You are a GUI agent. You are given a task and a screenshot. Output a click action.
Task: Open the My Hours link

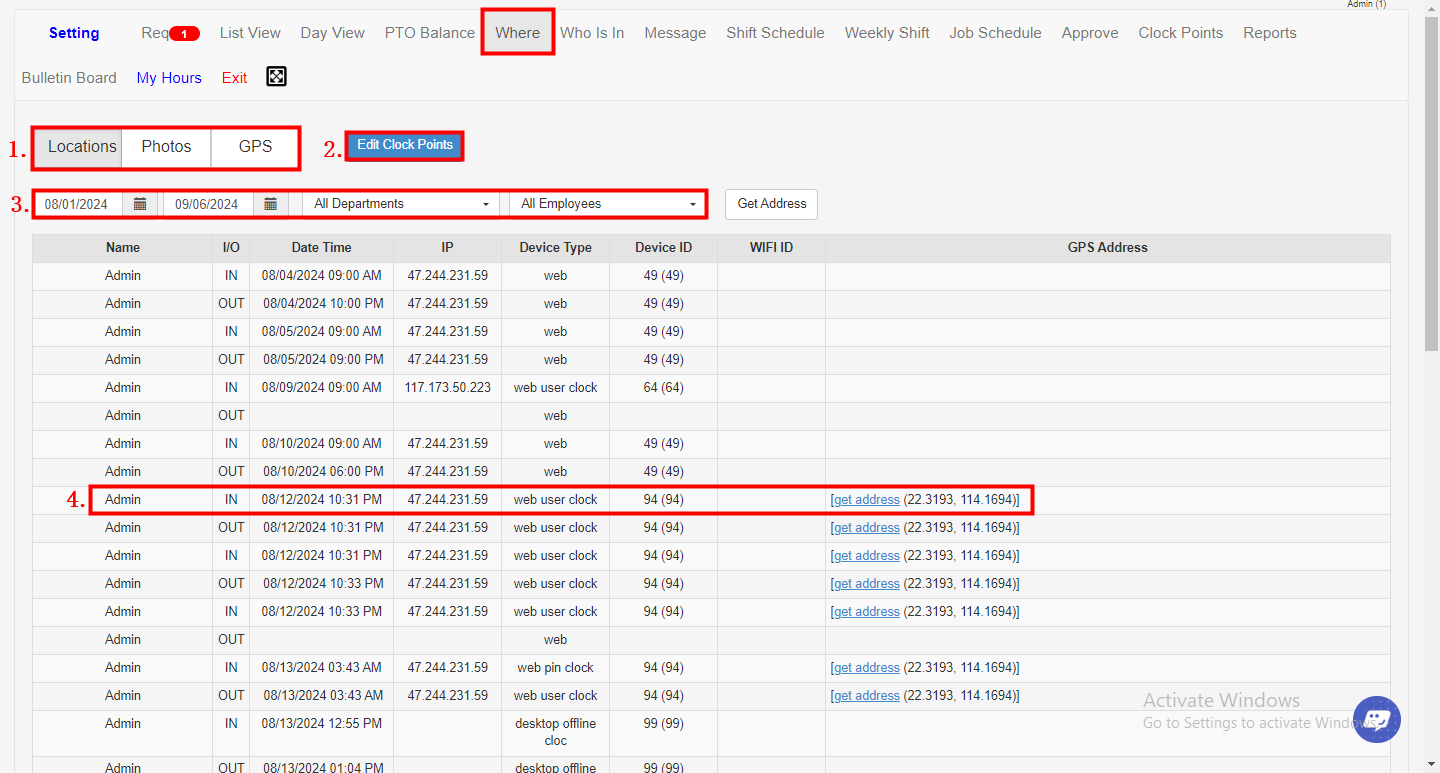pos(169,78)
